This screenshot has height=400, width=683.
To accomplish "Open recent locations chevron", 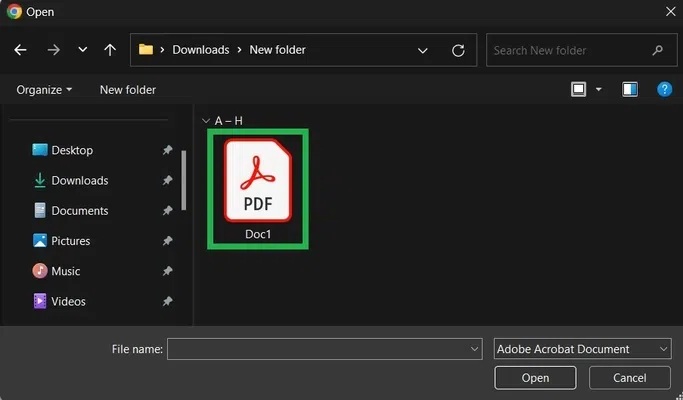I will pyautogui.click(x=82, y=50).
